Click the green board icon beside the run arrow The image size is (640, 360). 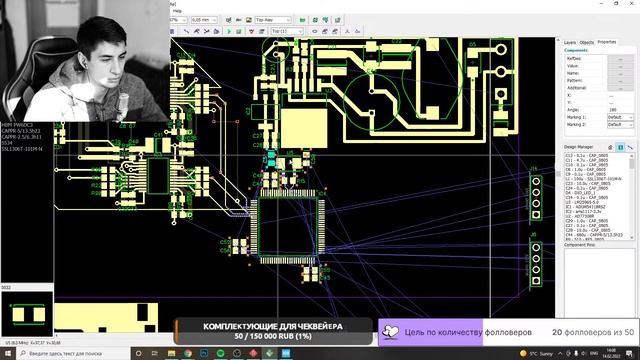239,31
